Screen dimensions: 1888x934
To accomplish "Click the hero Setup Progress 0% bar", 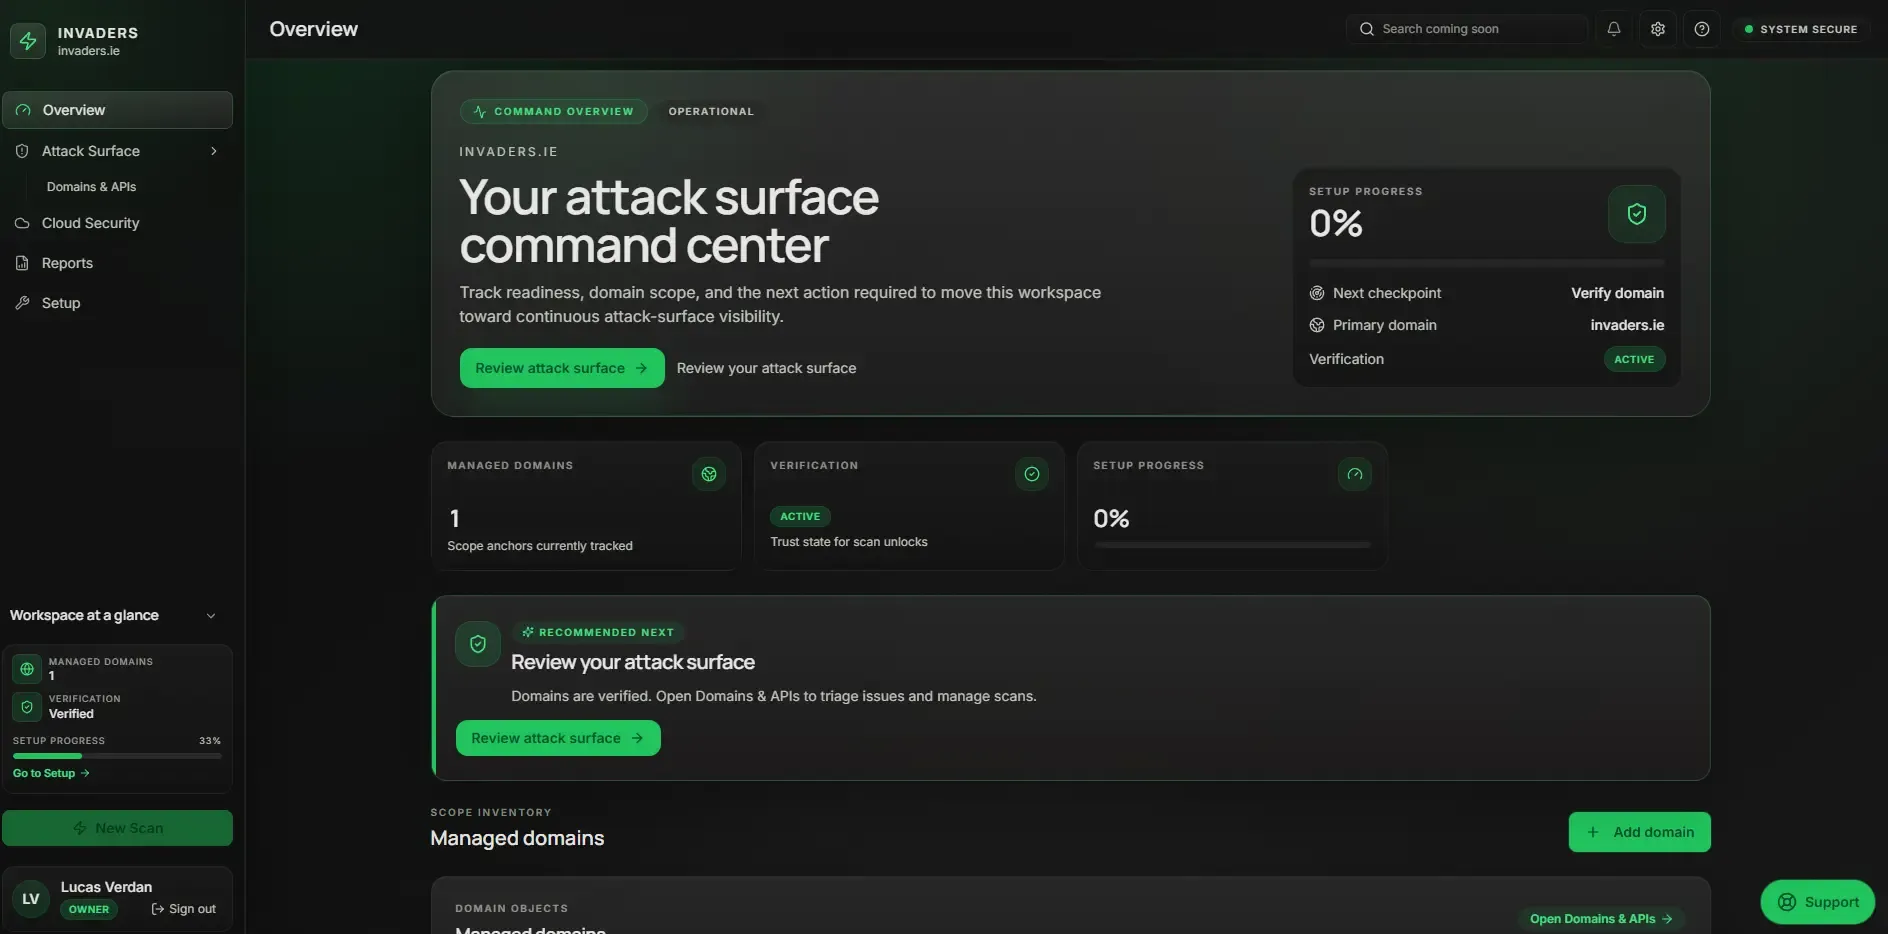I will 1487,263.
